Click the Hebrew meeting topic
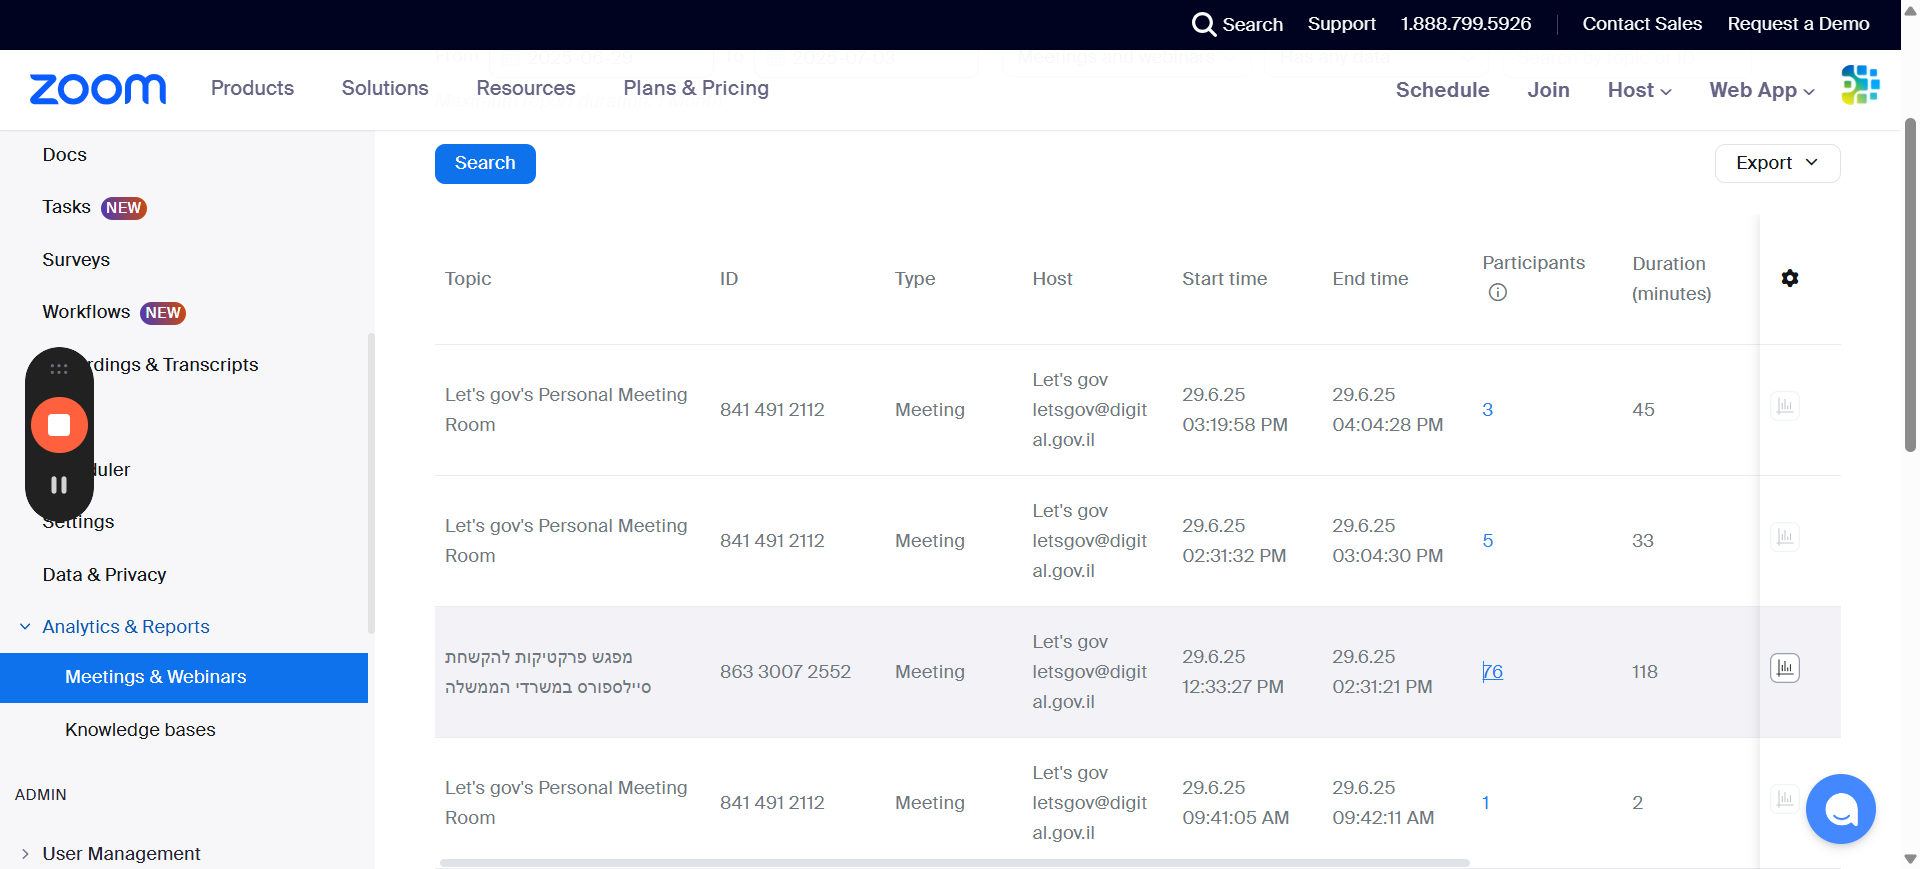Screen dimensions: 1920x869 pyautogui.click(x=548, y=672)
